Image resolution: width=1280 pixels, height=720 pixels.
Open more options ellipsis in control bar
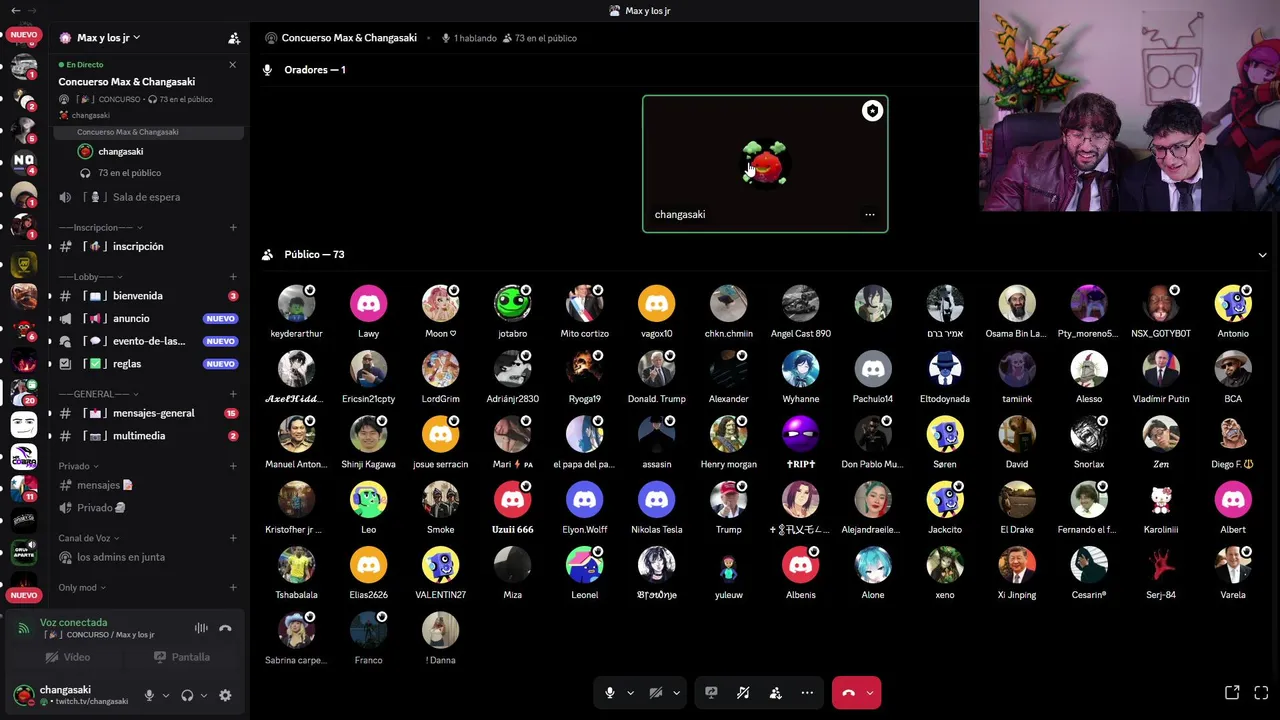[x=807, y=693]
